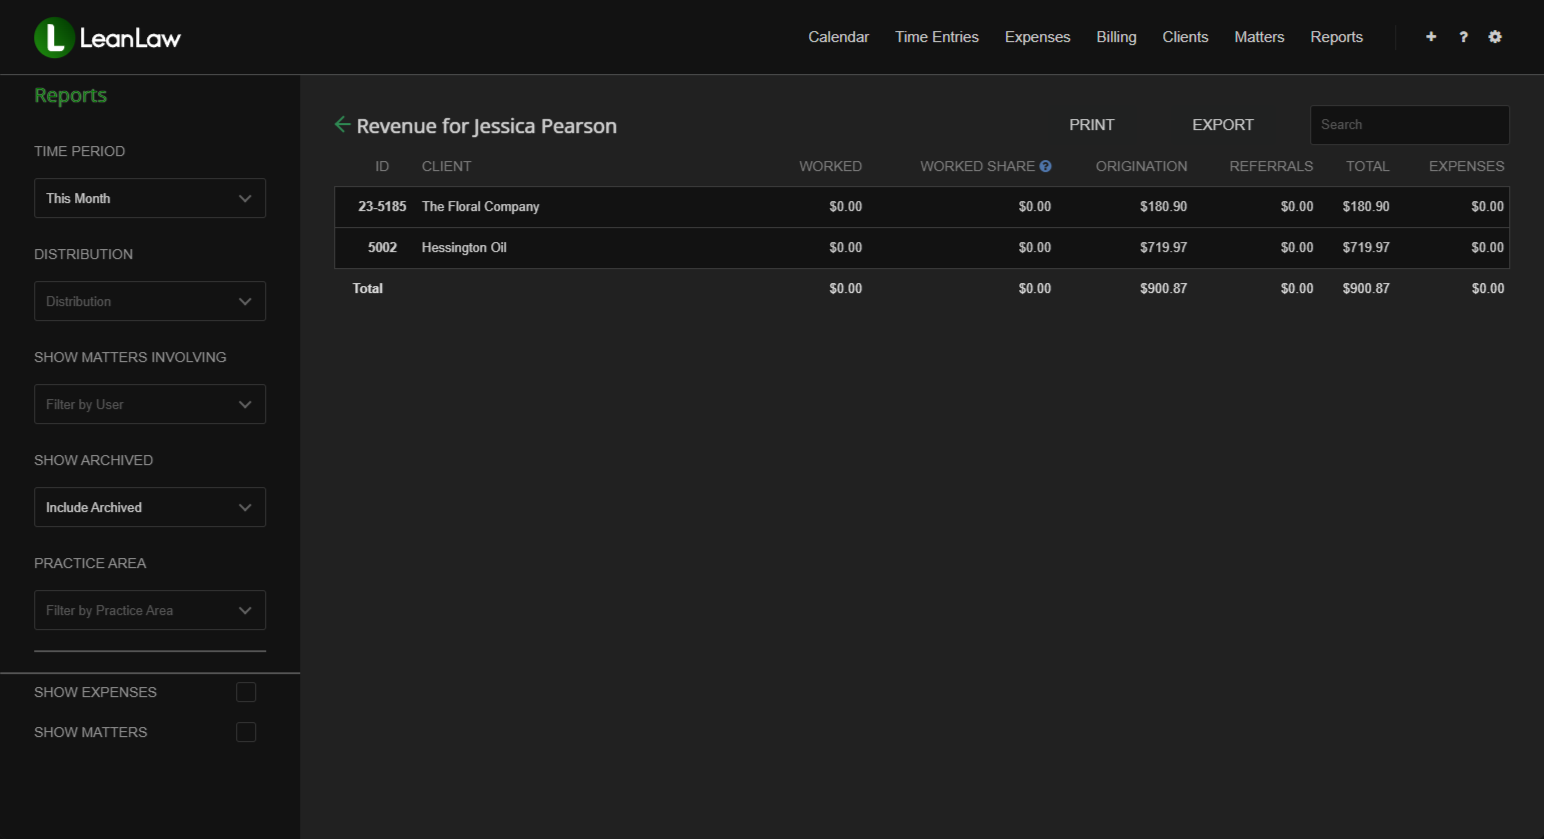
Task: Go to Time Entries
Action: click(937, 37)
